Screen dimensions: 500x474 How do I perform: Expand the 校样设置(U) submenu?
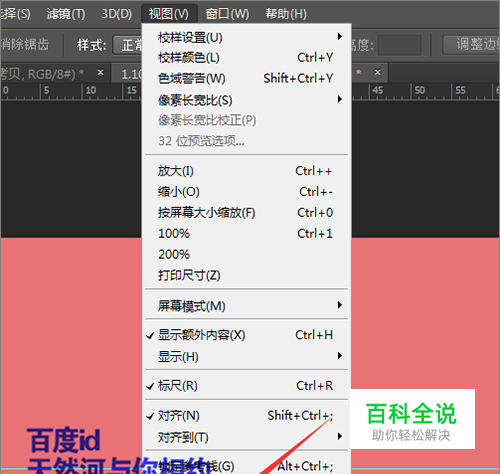click(247, 37)
